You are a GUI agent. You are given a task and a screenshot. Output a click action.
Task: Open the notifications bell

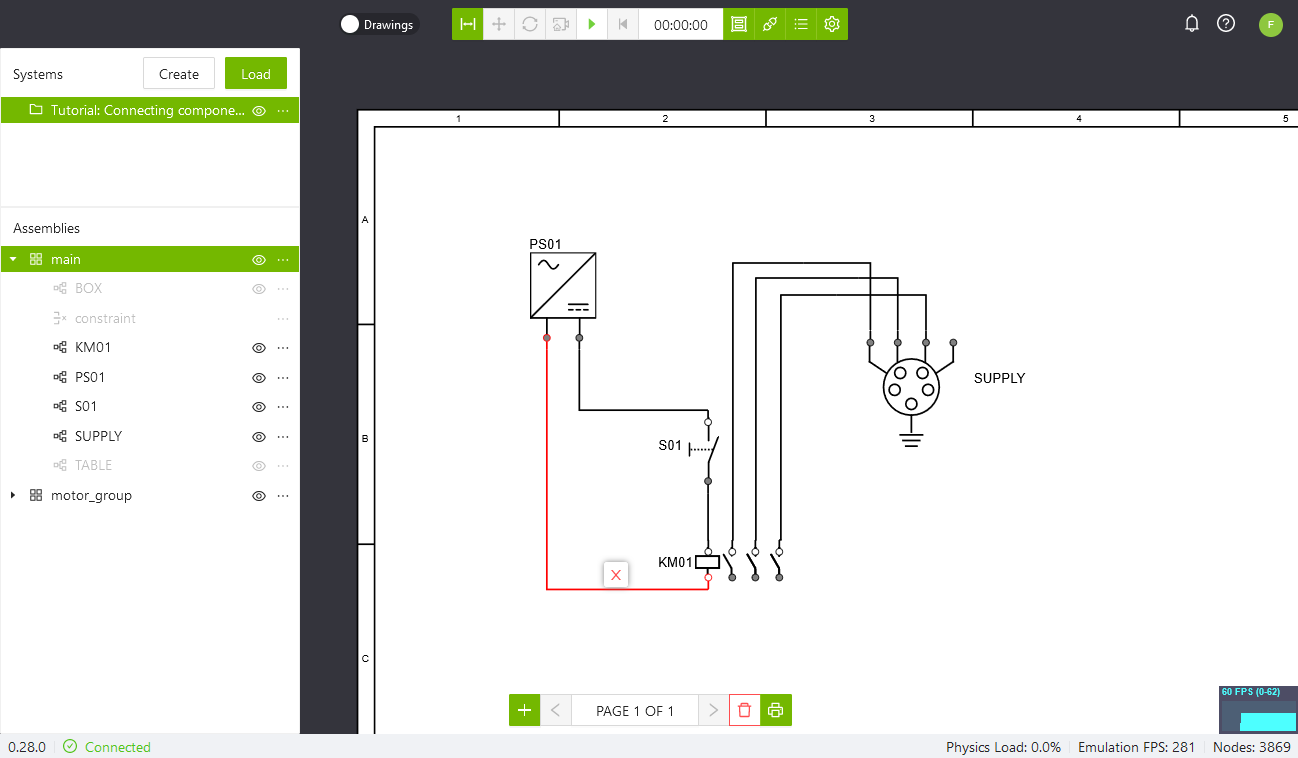[x=1191, y=24]
